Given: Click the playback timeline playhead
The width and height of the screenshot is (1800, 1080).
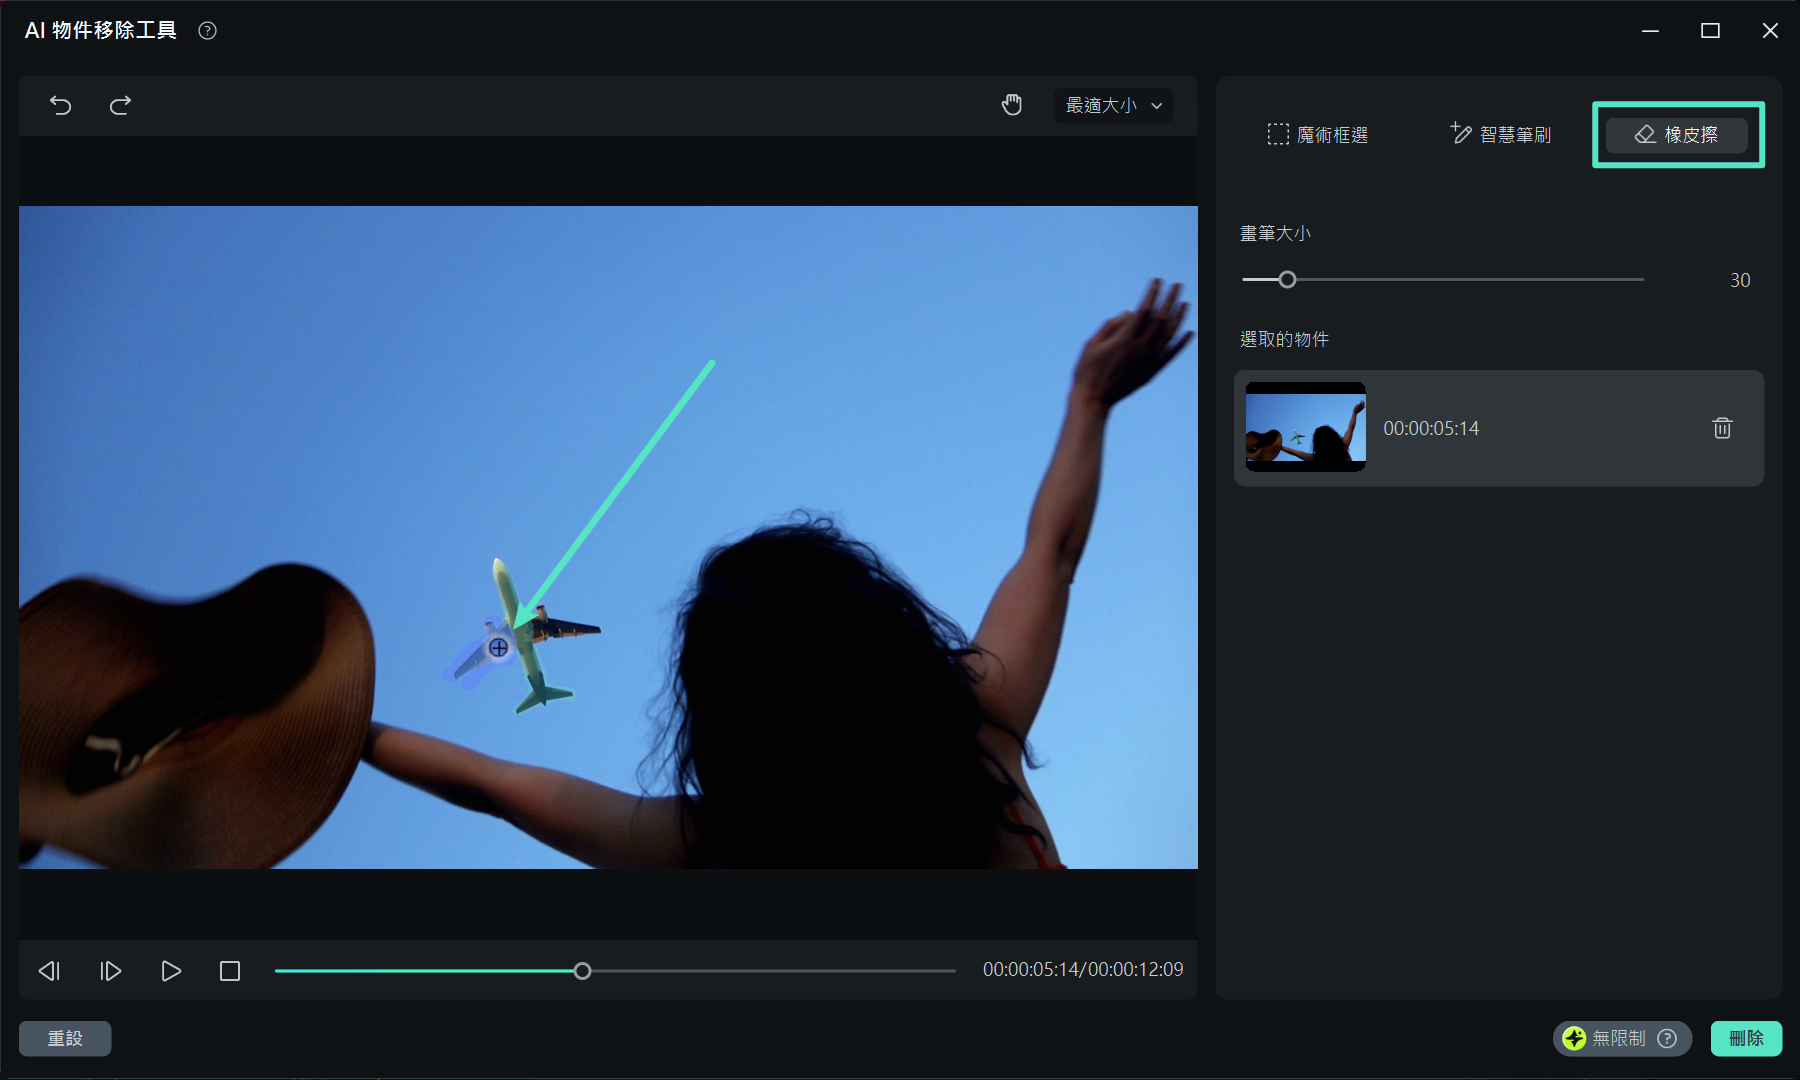Looking at the screenshot, I should (x=582, y=971).
